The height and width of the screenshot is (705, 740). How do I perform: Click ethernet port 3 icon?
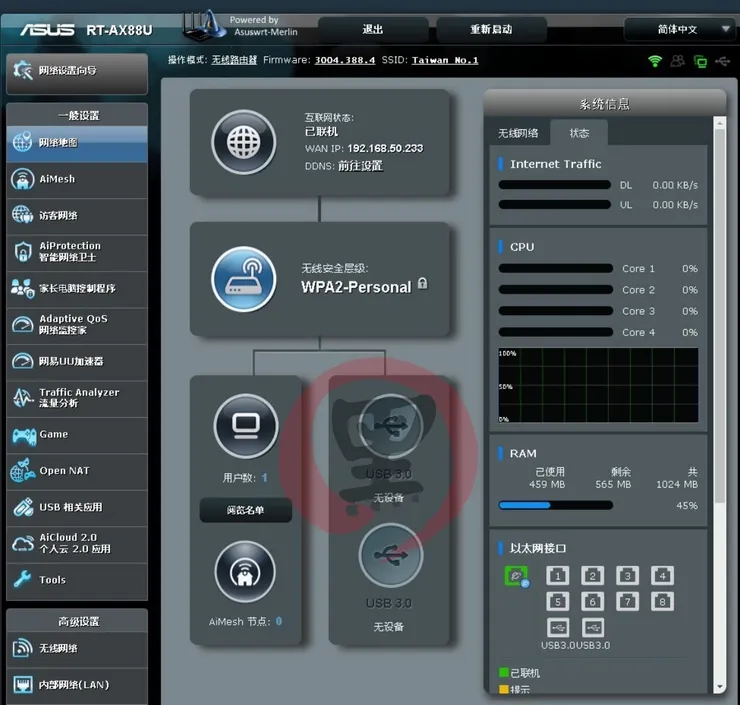tap(628, 575)
